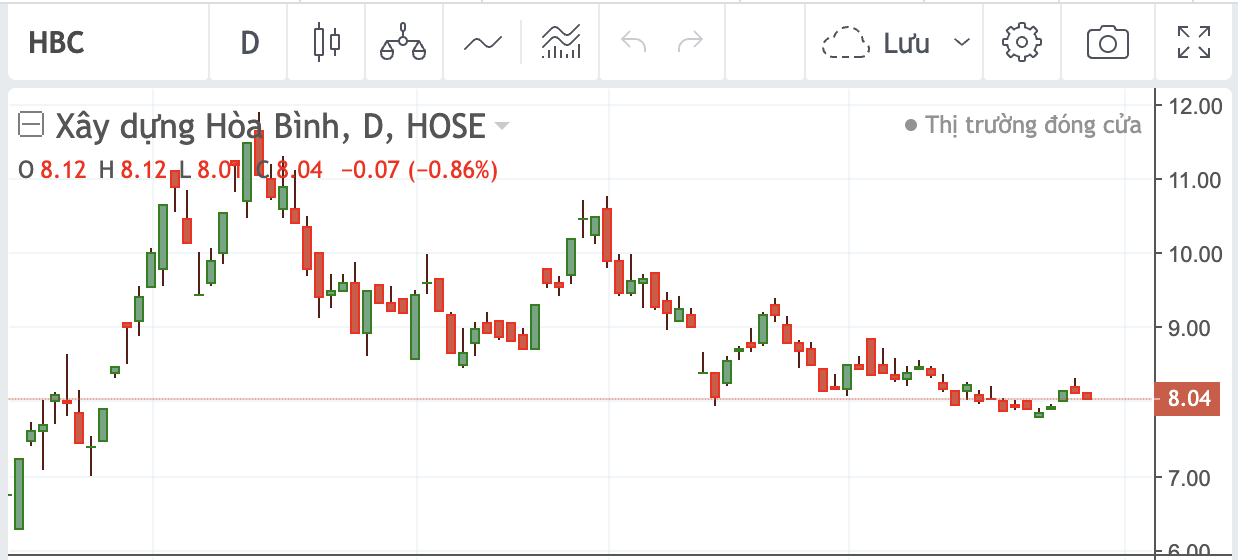The image size is (1238, 560).
Task: Click the Lưu cloud save button
Action: coord(876,43)
